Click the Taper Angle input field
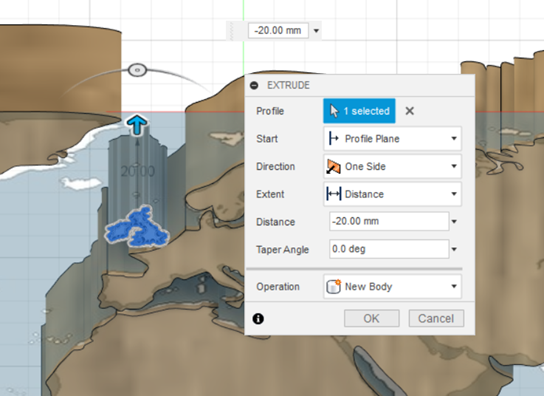The width and height of the screenshot is (544, 396). click(x=389, y=249)
